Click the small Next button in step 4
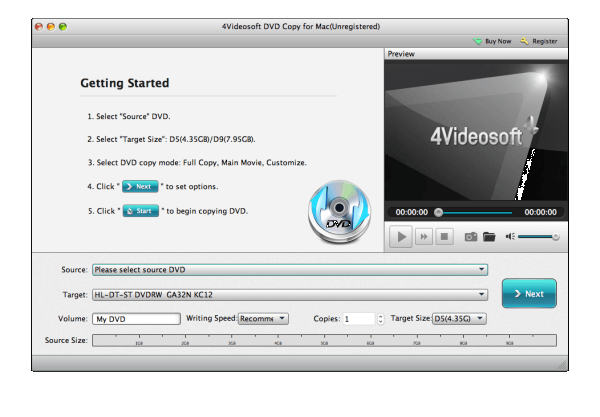 [140, 186]
